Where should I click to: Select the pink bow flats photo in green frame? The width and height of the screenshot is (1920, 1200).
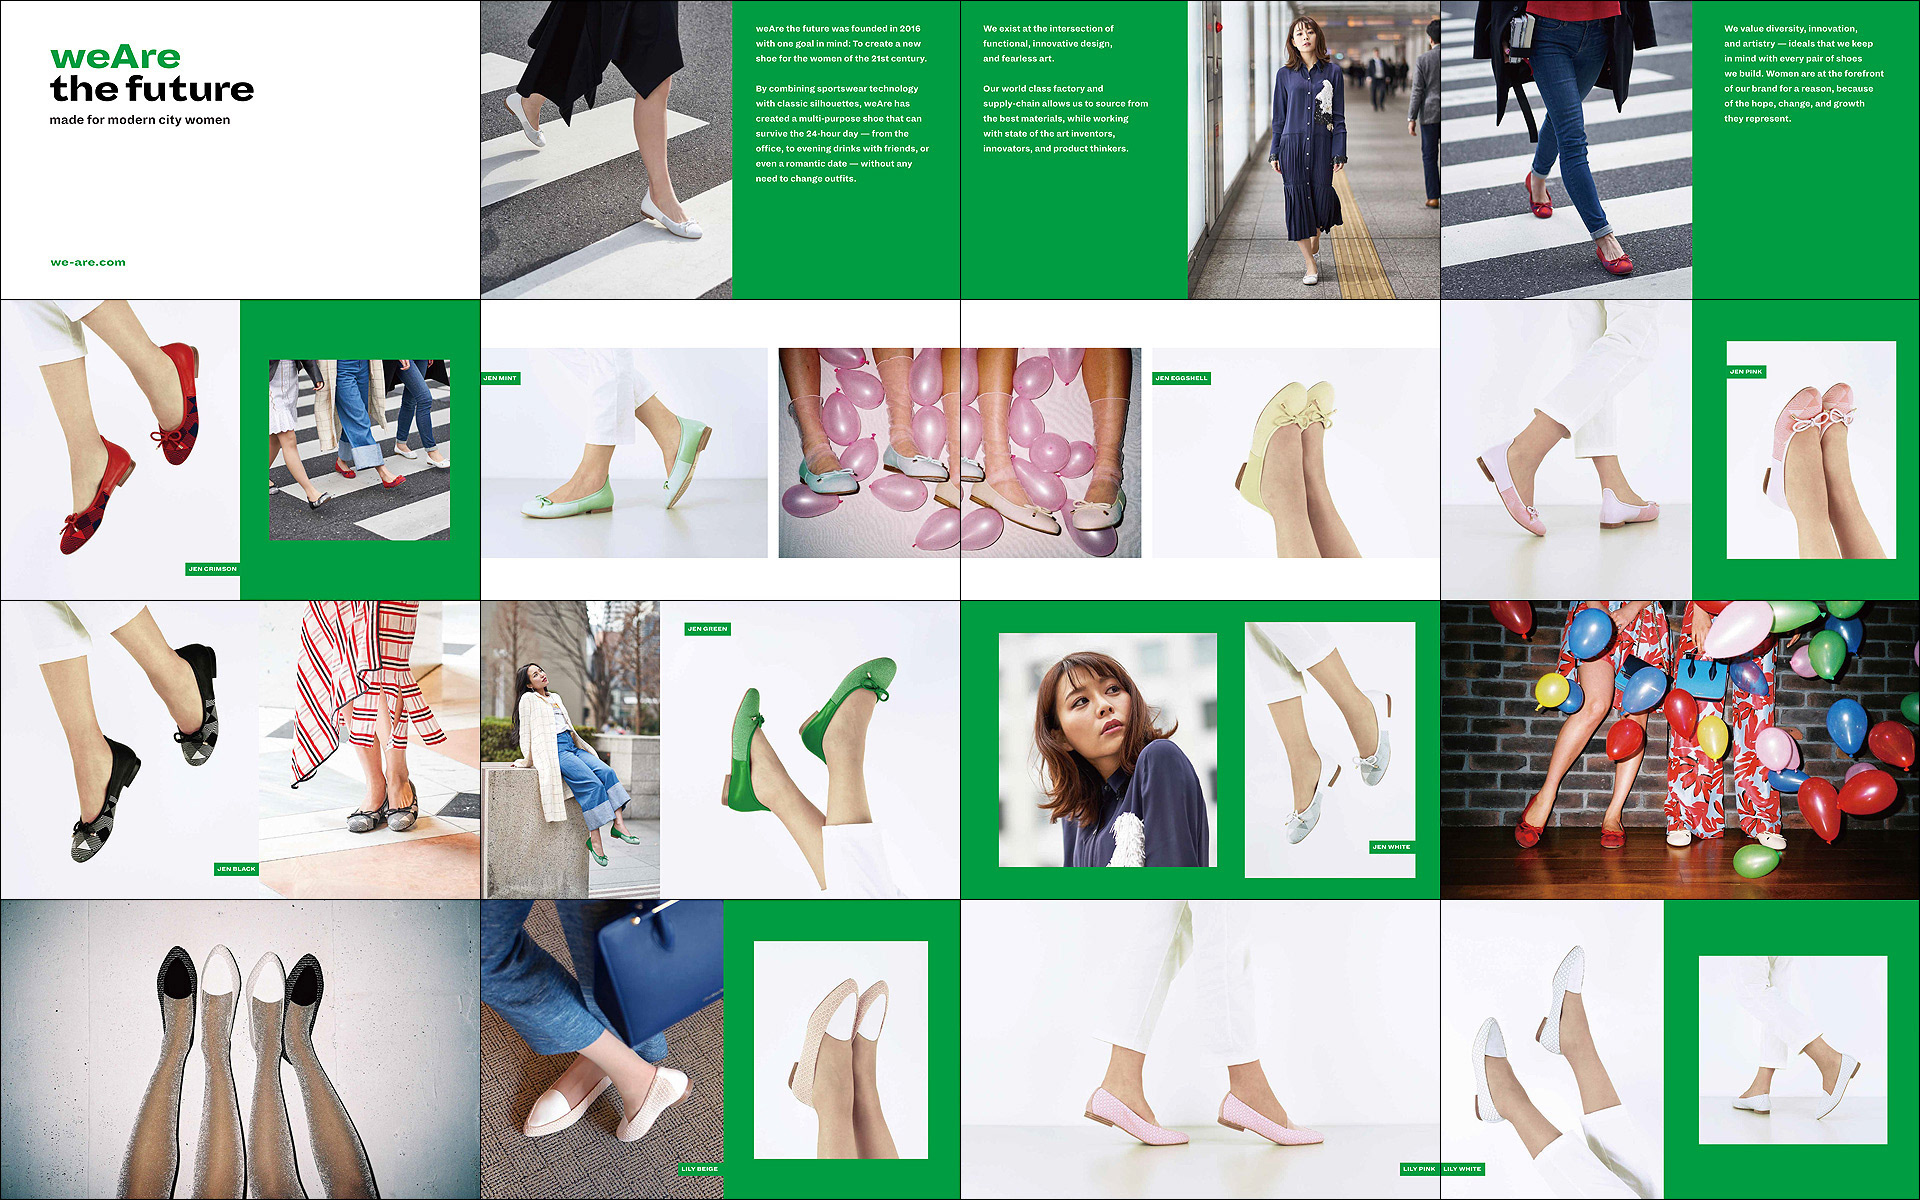click(x=1811, y=450)
